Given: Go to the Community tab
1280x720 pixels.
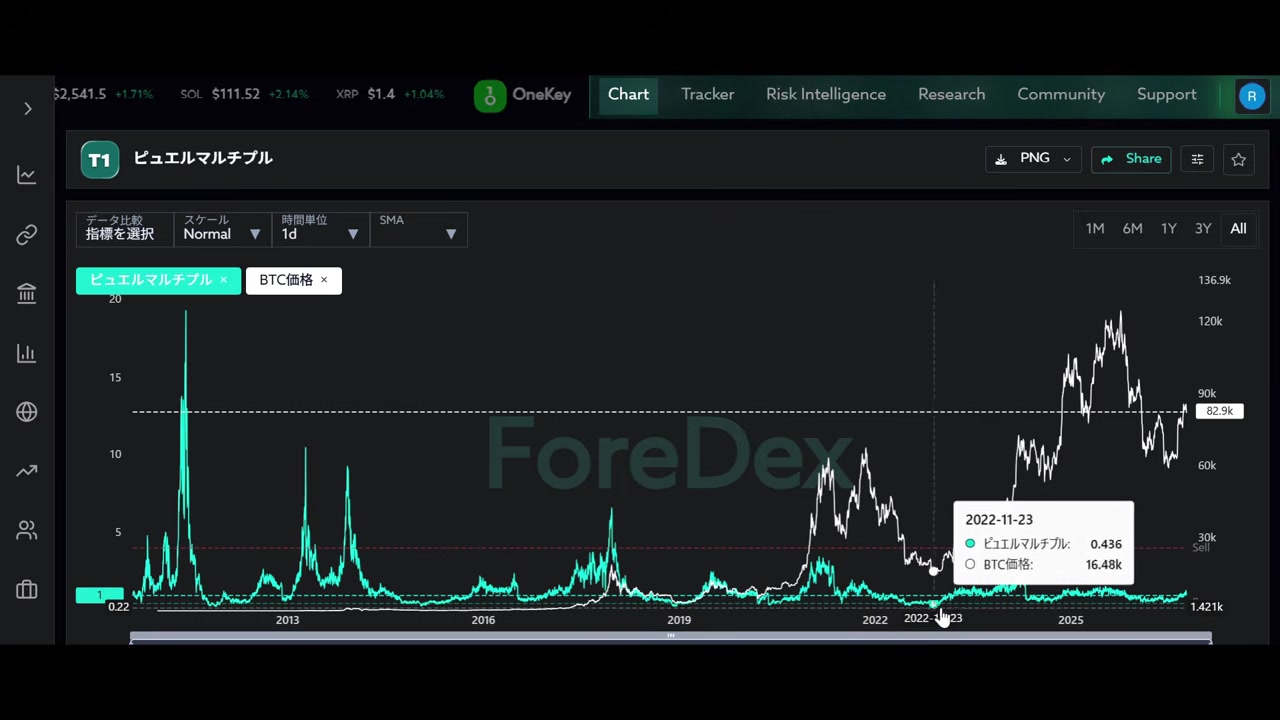Looking at the screenshot, I should click(1061, 95).
